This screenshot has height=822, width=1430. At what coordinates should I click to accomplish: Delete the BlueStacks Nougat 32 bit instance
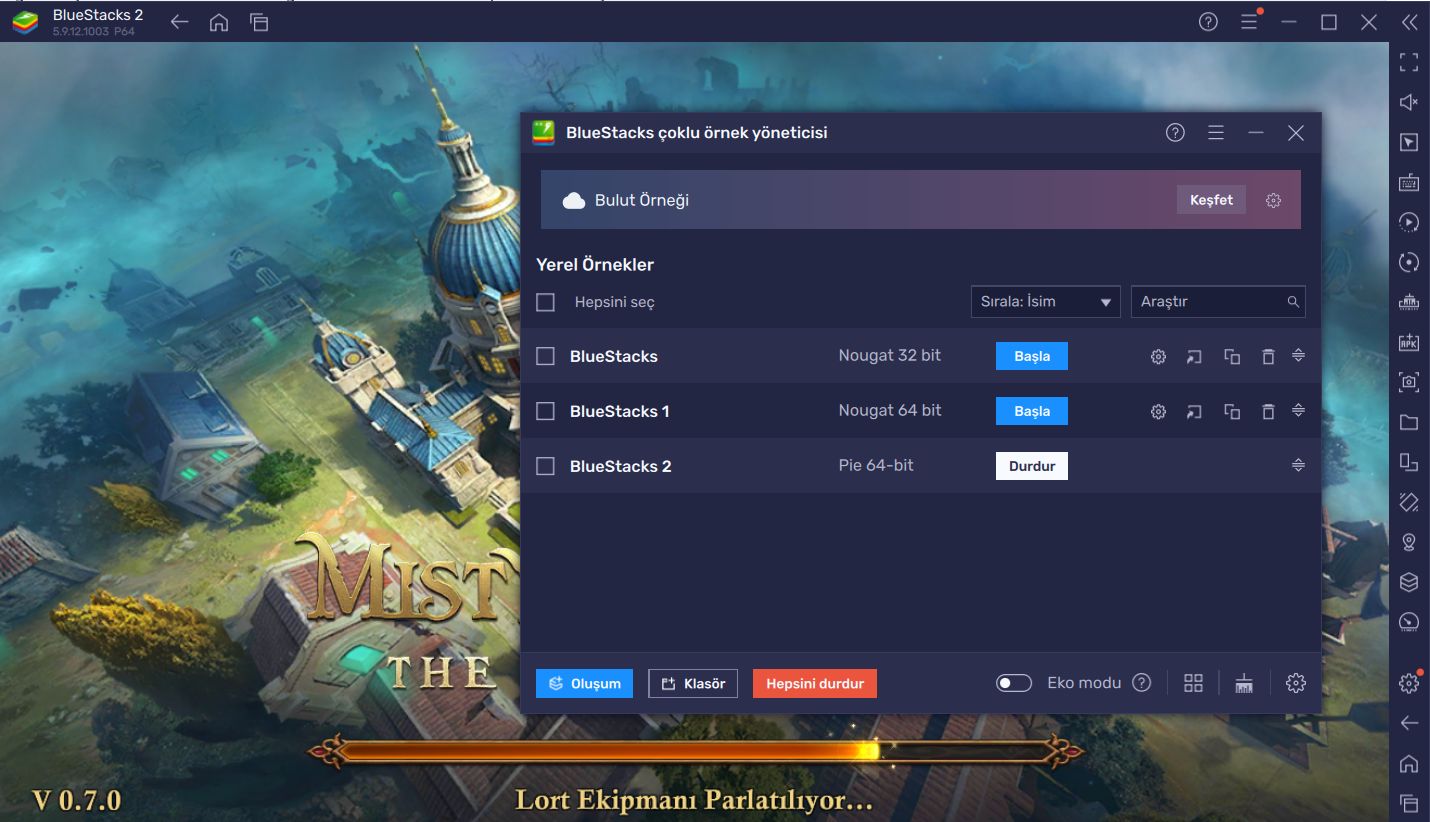pos(1268,356)
